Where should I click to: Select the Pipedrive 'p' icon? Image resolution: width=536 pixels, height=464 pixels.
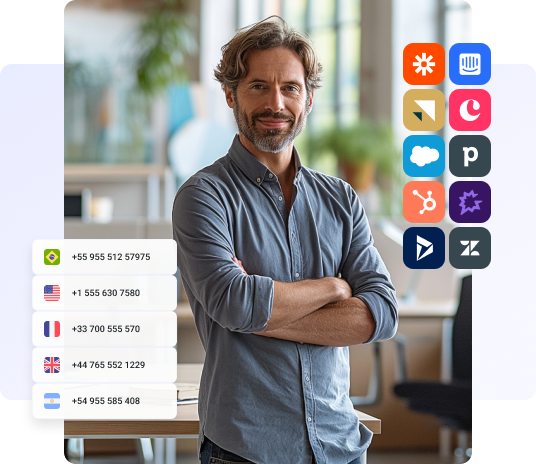470,156
